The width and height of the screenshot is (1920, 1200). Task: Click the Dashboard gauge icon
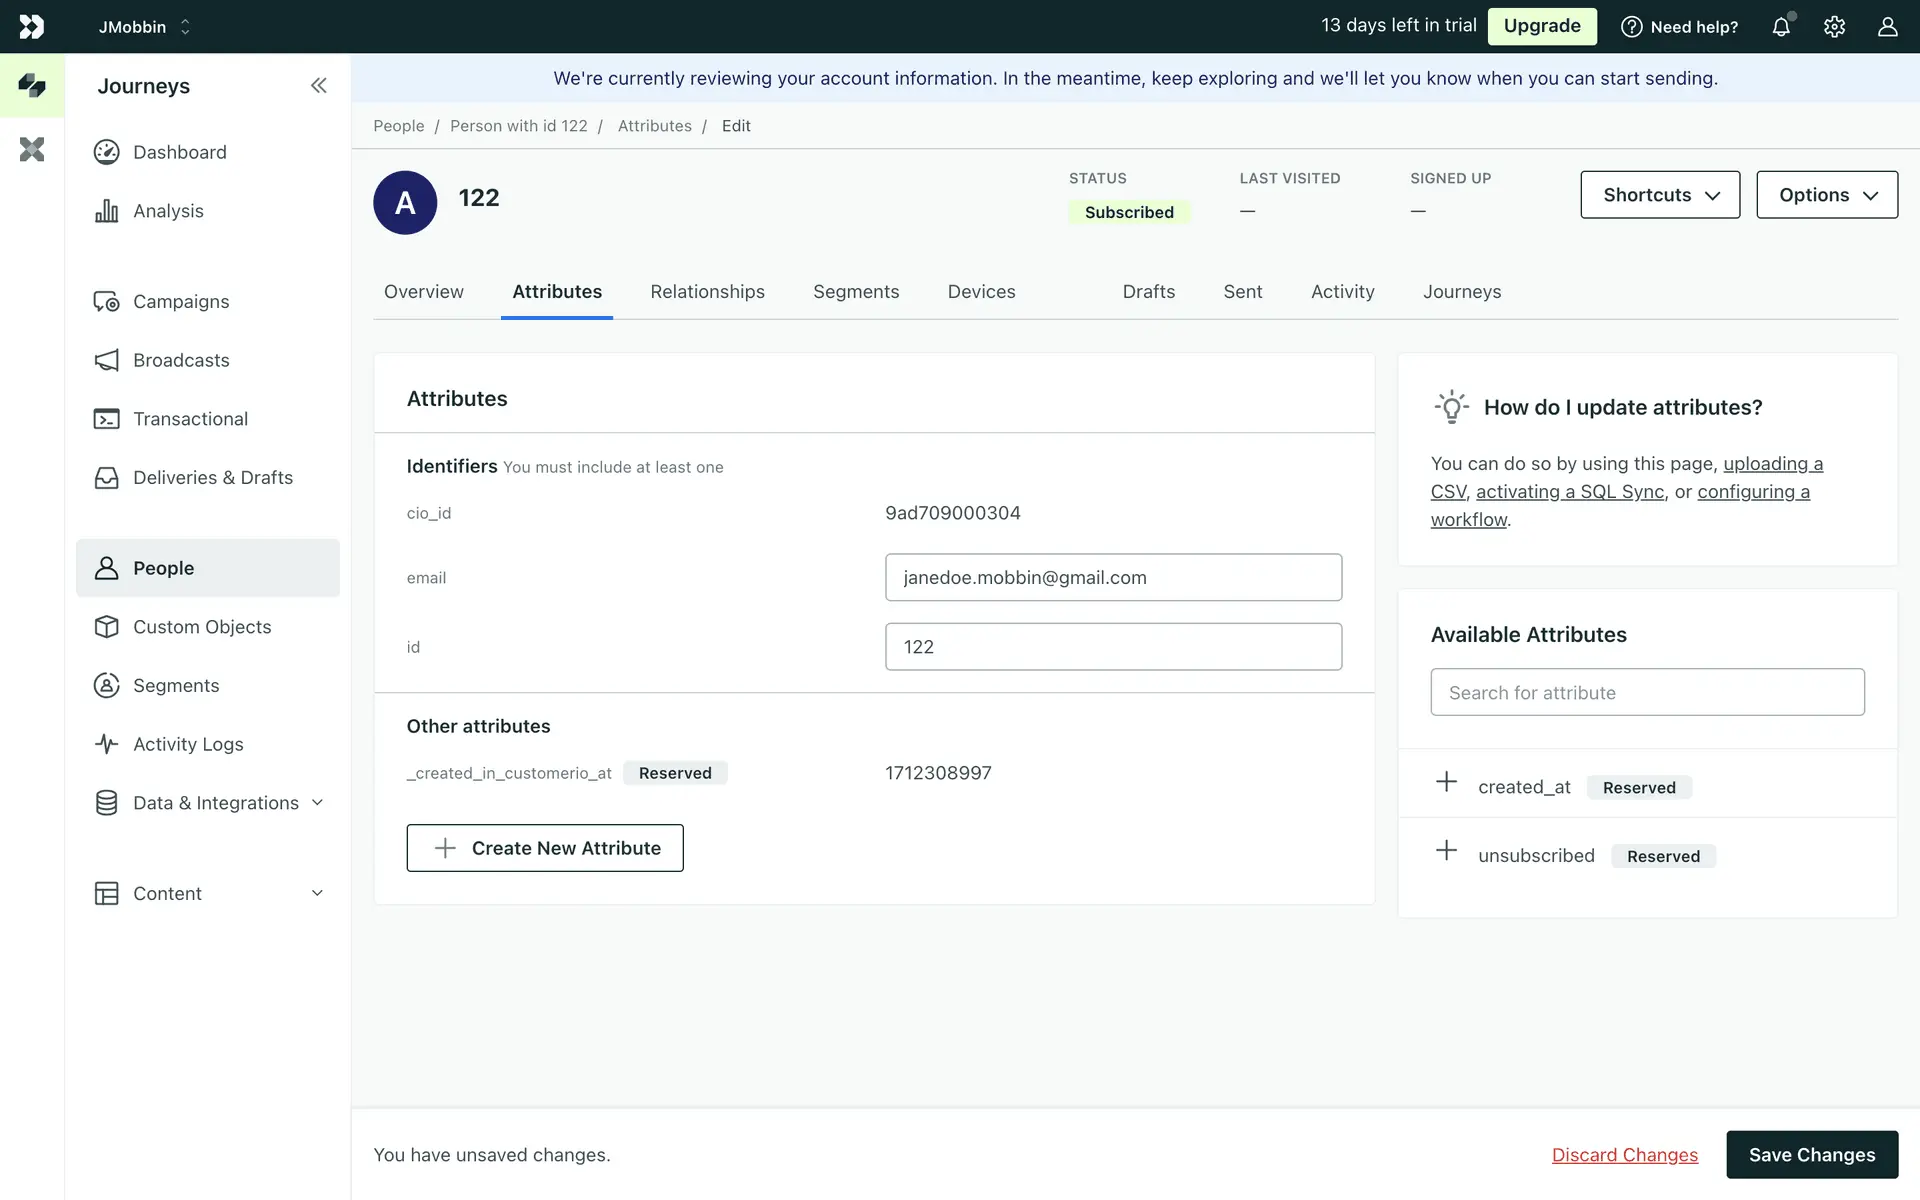click(106, 152)
